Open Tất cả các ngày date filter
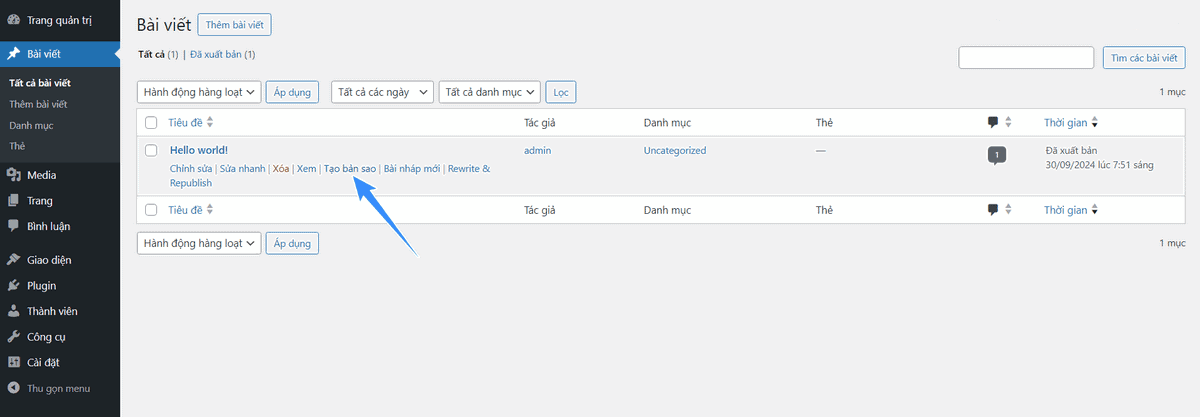 click(383, 92)
